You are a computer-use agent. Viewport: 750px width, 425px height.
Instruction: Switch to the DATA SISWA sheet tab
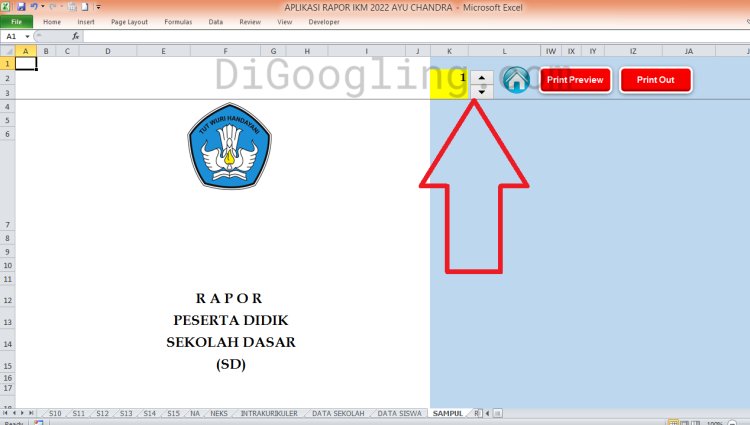click(399, 412)
